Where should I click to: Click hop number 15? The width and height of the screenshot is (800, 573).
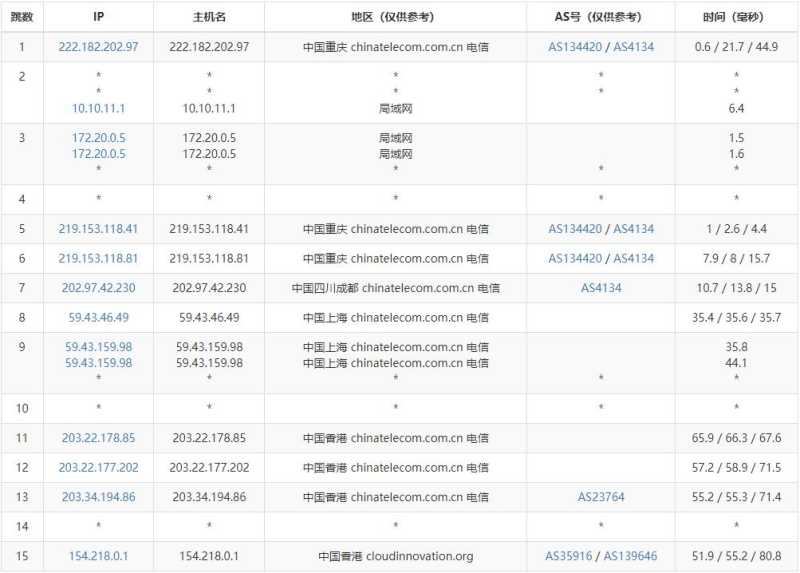pyautogui.click(x=22, y=556)
